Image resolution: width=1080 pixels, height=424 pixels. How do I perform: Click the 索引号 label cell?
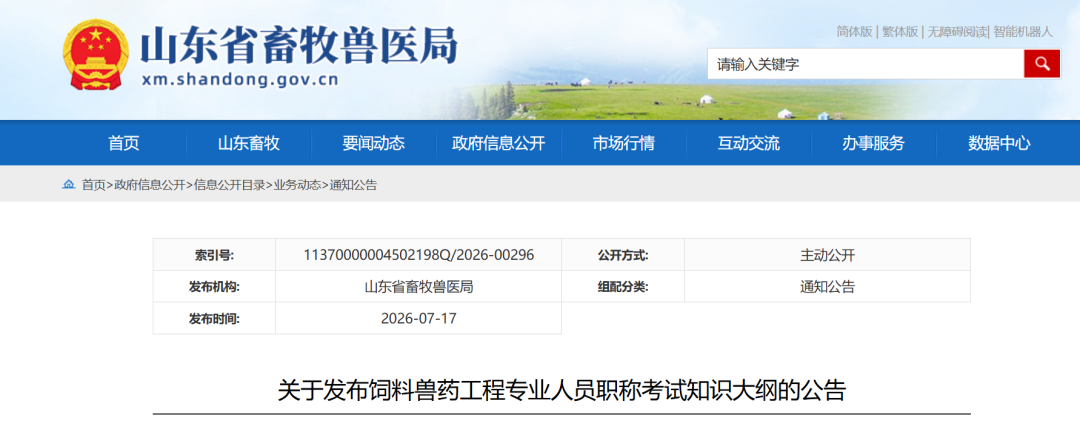(x=214, y=255)
